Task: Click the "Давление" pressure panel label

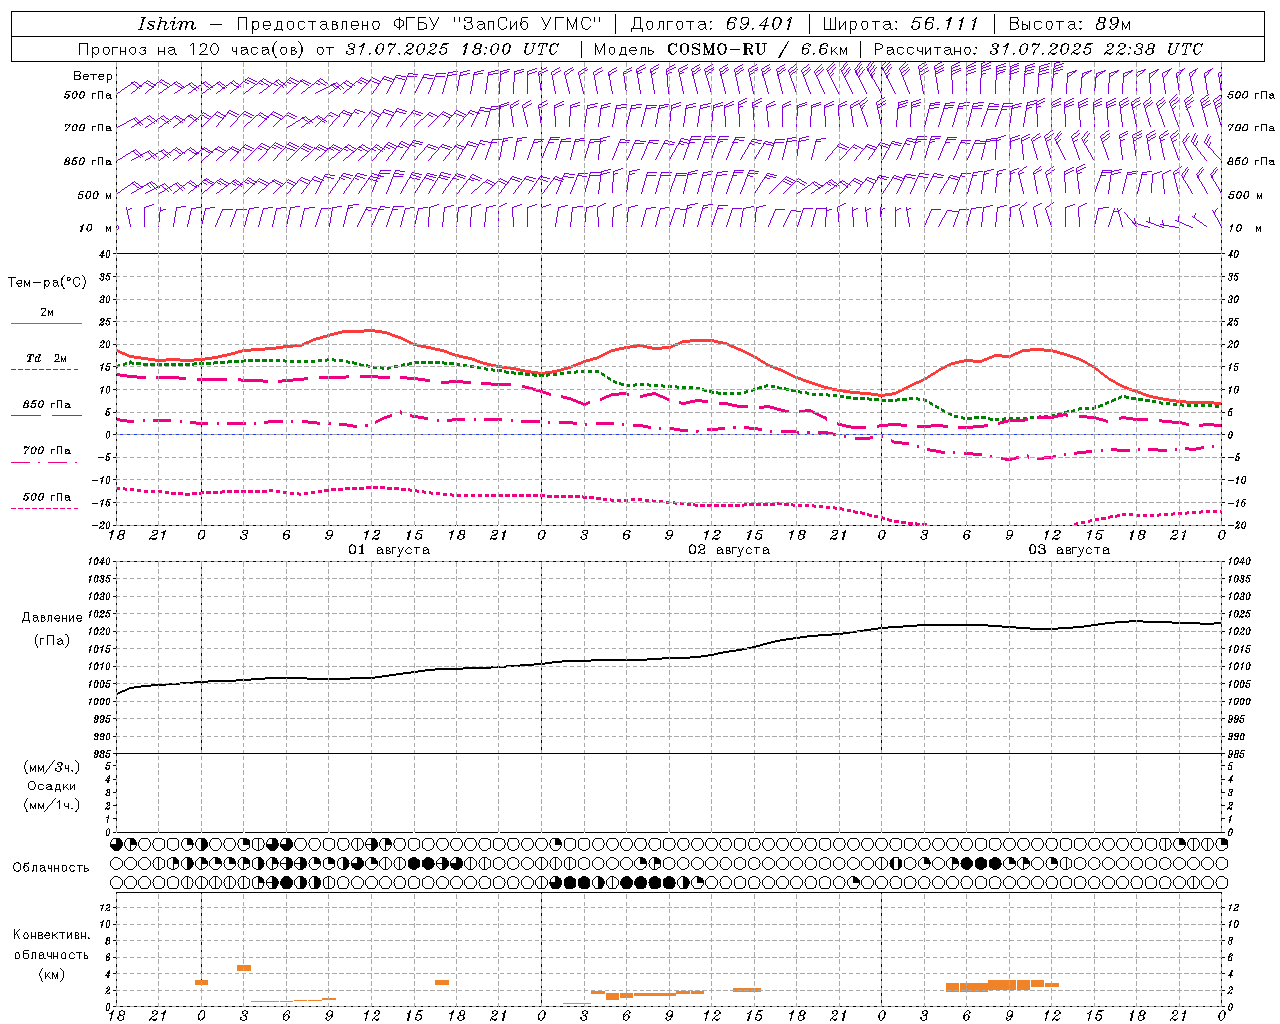Action: point(52,618)
